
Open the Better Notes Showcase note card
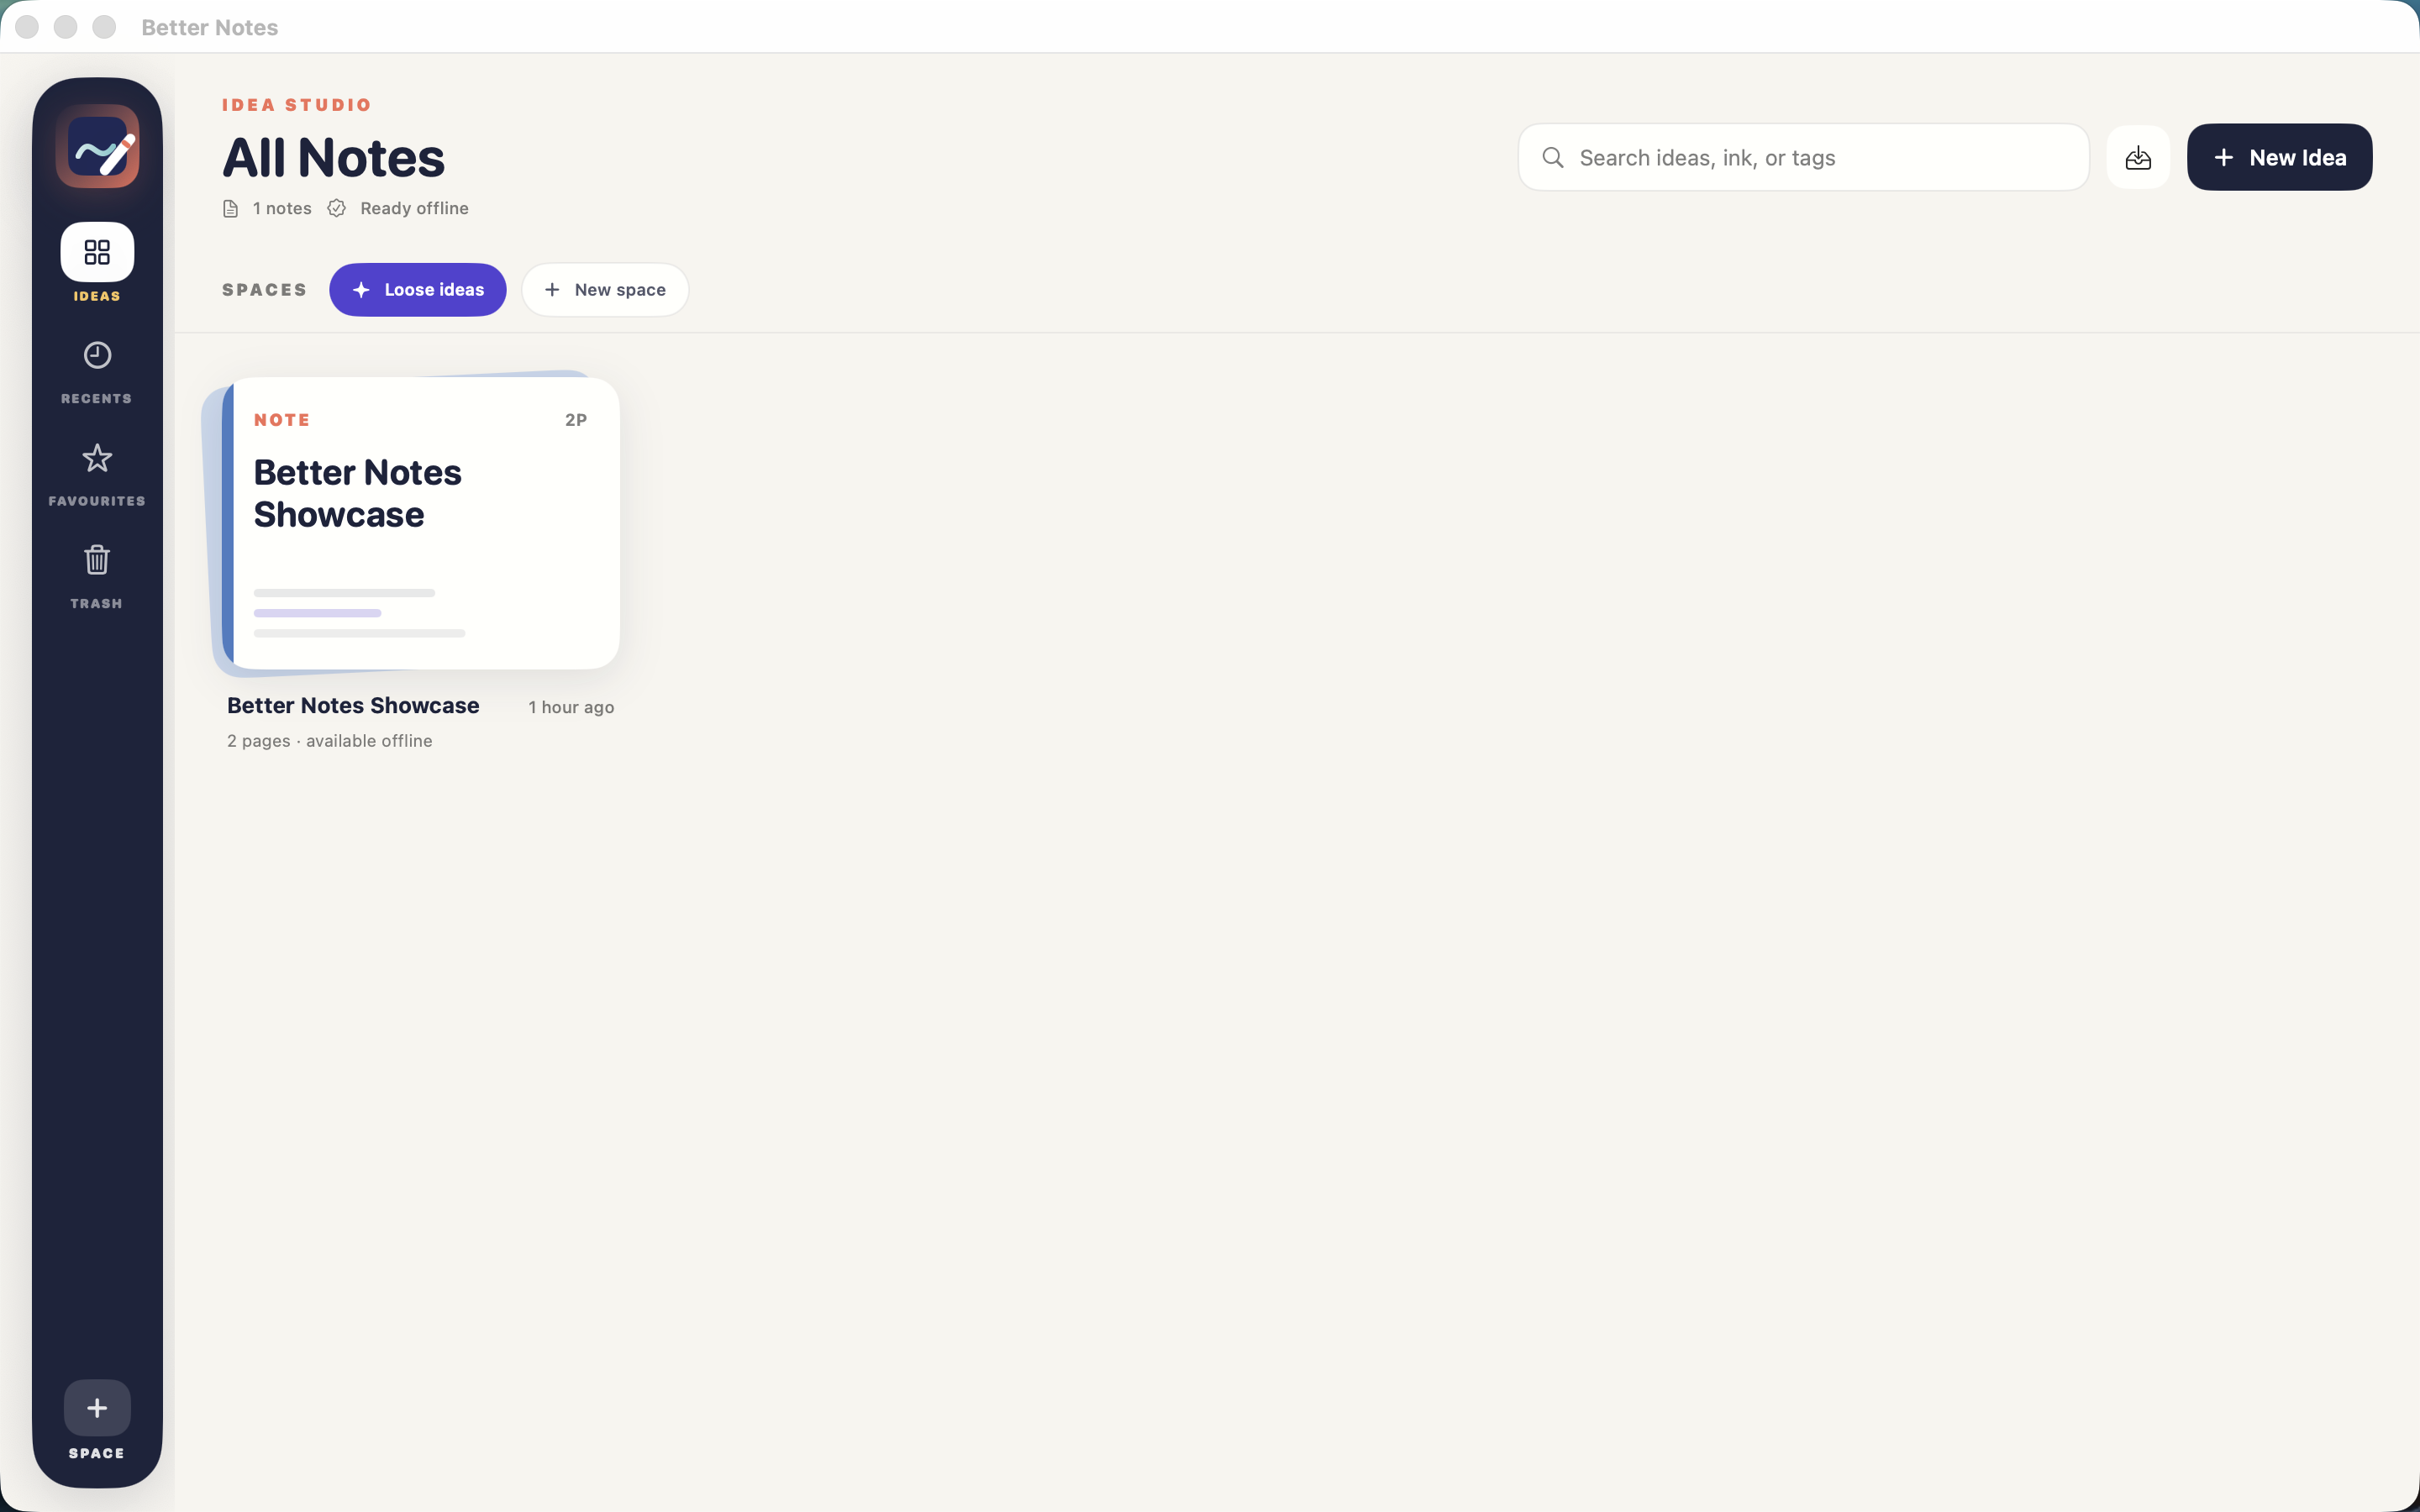420,523
